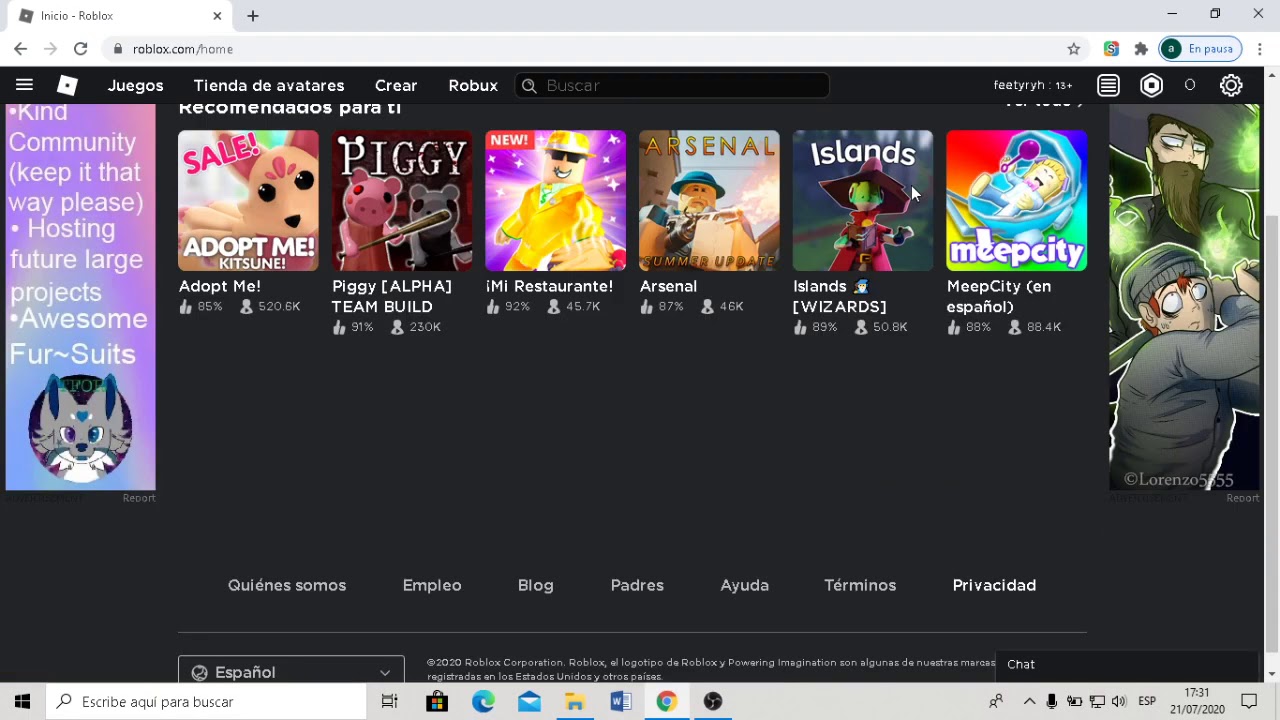
Task: Open a new browser tab
Action: 253,16
